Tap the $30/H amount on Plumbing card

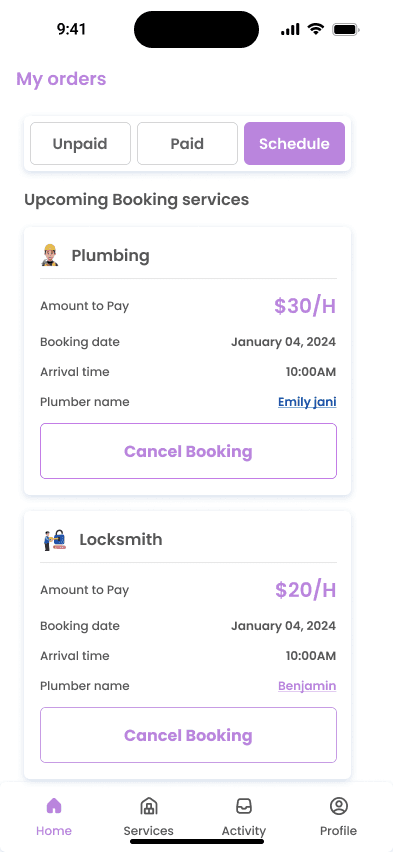point(305,306)
